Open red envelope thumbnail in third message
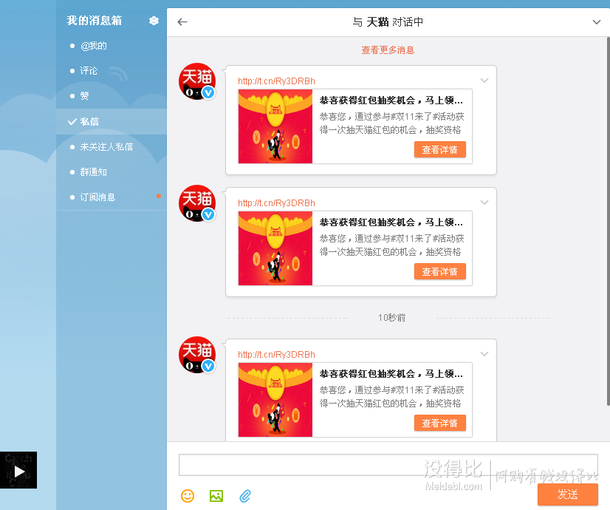Image resolution: width=610 pixels, height=510 pixels. (275, 400)
